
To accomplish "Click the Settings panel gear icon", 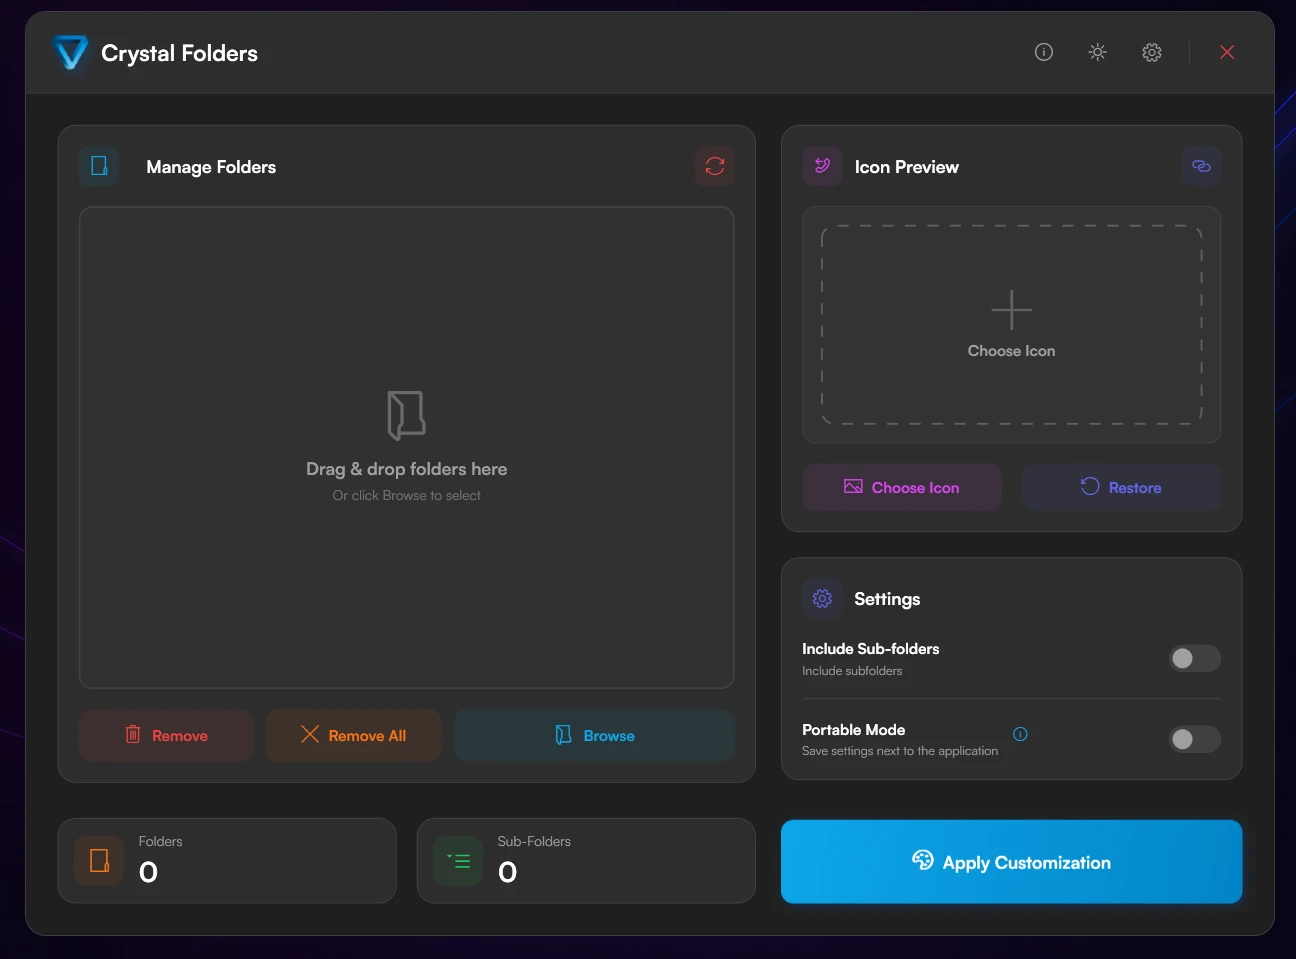I will point(822,598).
